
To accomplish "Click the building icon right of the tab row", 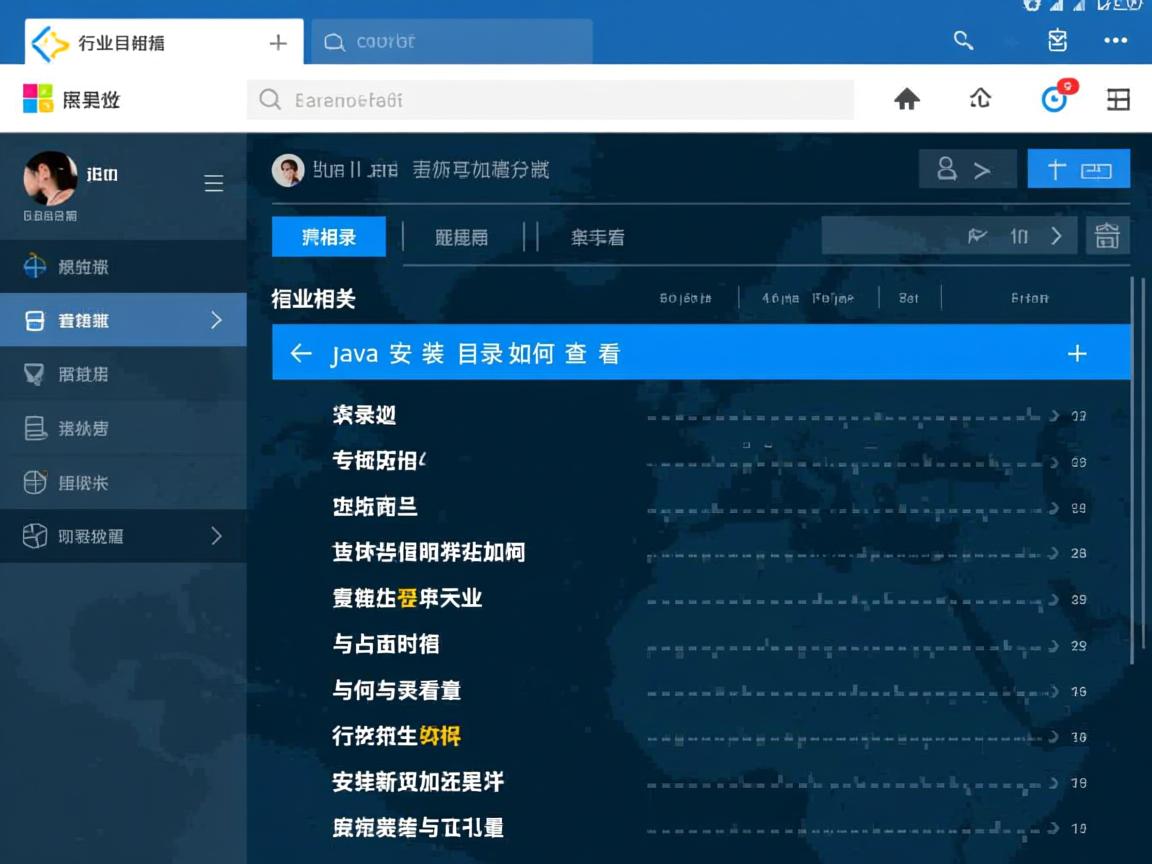I will pyautogui.click(x=1107, y=236).
